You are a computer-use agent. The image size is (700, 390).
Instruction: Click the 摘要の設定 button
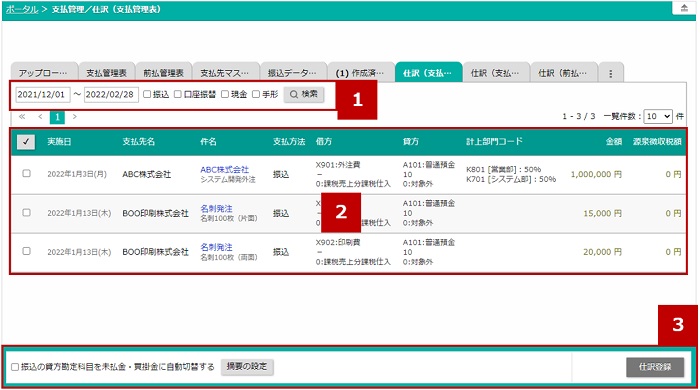(x=247, y=367)
